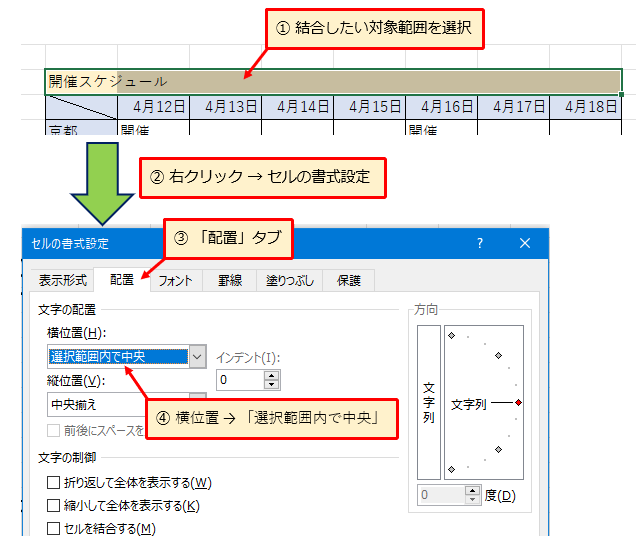Screen dimensions: 636x537
Task: Increase indent using the up spinner arrow
Action: (271, 374)
